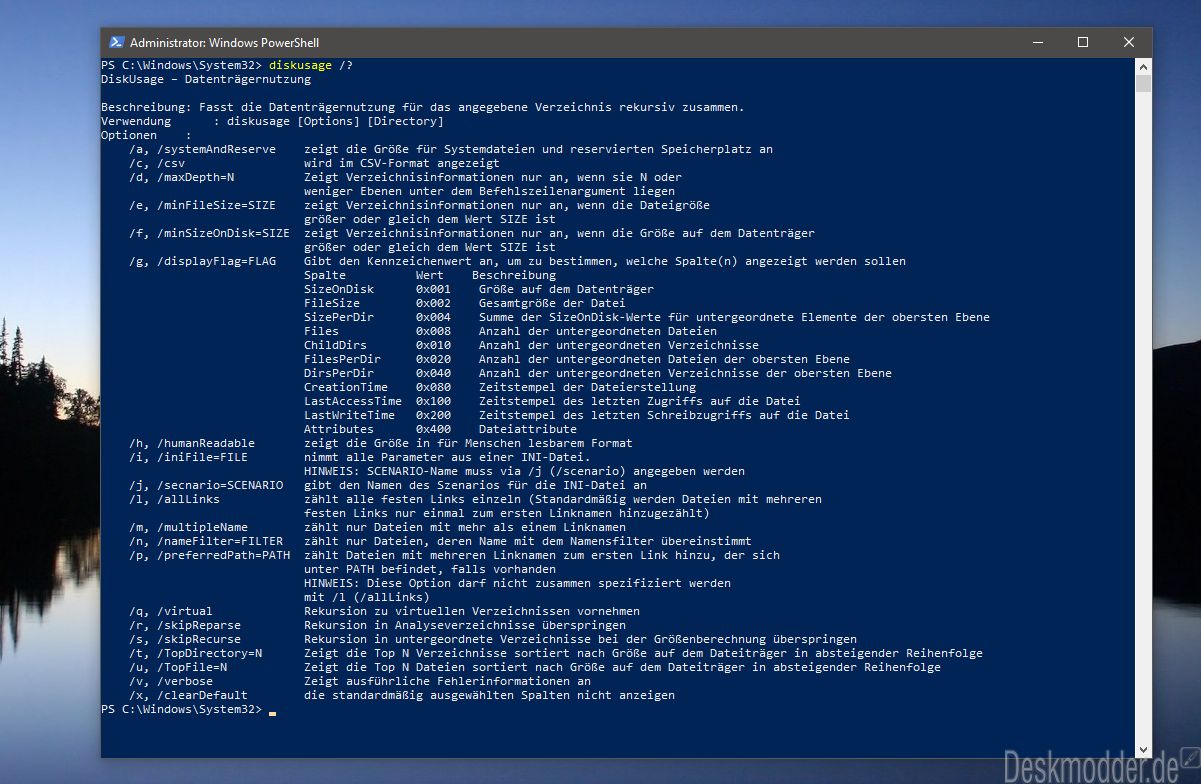
Task: Click the value "0x400"
Action: click(434, 429)
